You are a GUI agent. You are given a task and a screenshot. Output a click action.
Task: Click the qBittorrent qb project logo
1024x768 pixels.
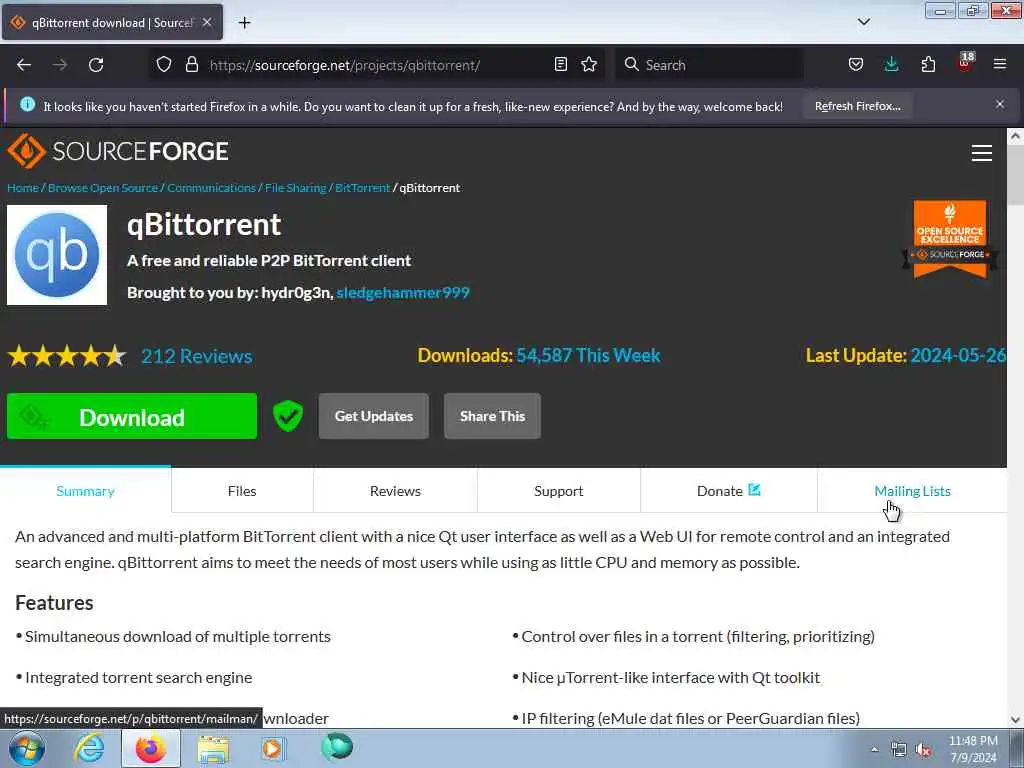(57, 255)
